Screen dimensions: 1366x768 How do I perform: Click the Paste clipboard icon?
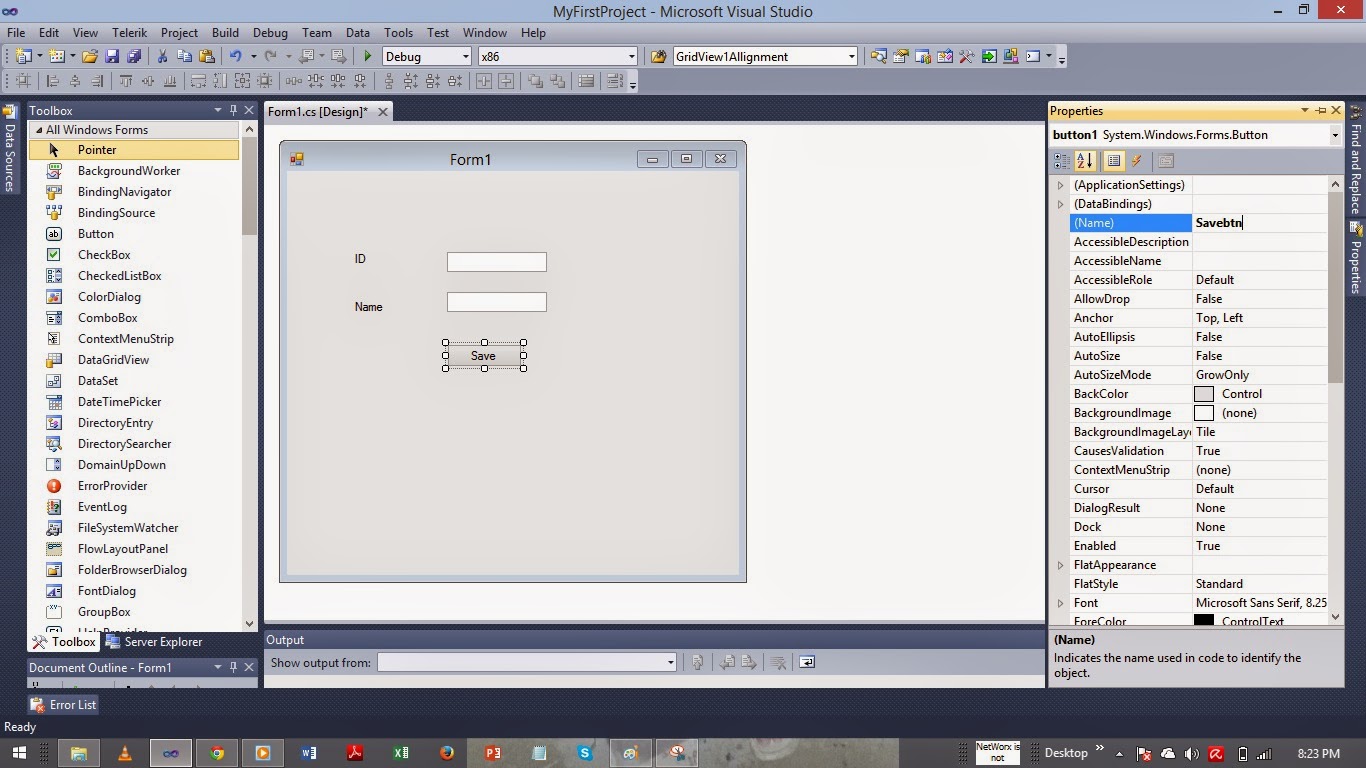(x=207, y=57)
